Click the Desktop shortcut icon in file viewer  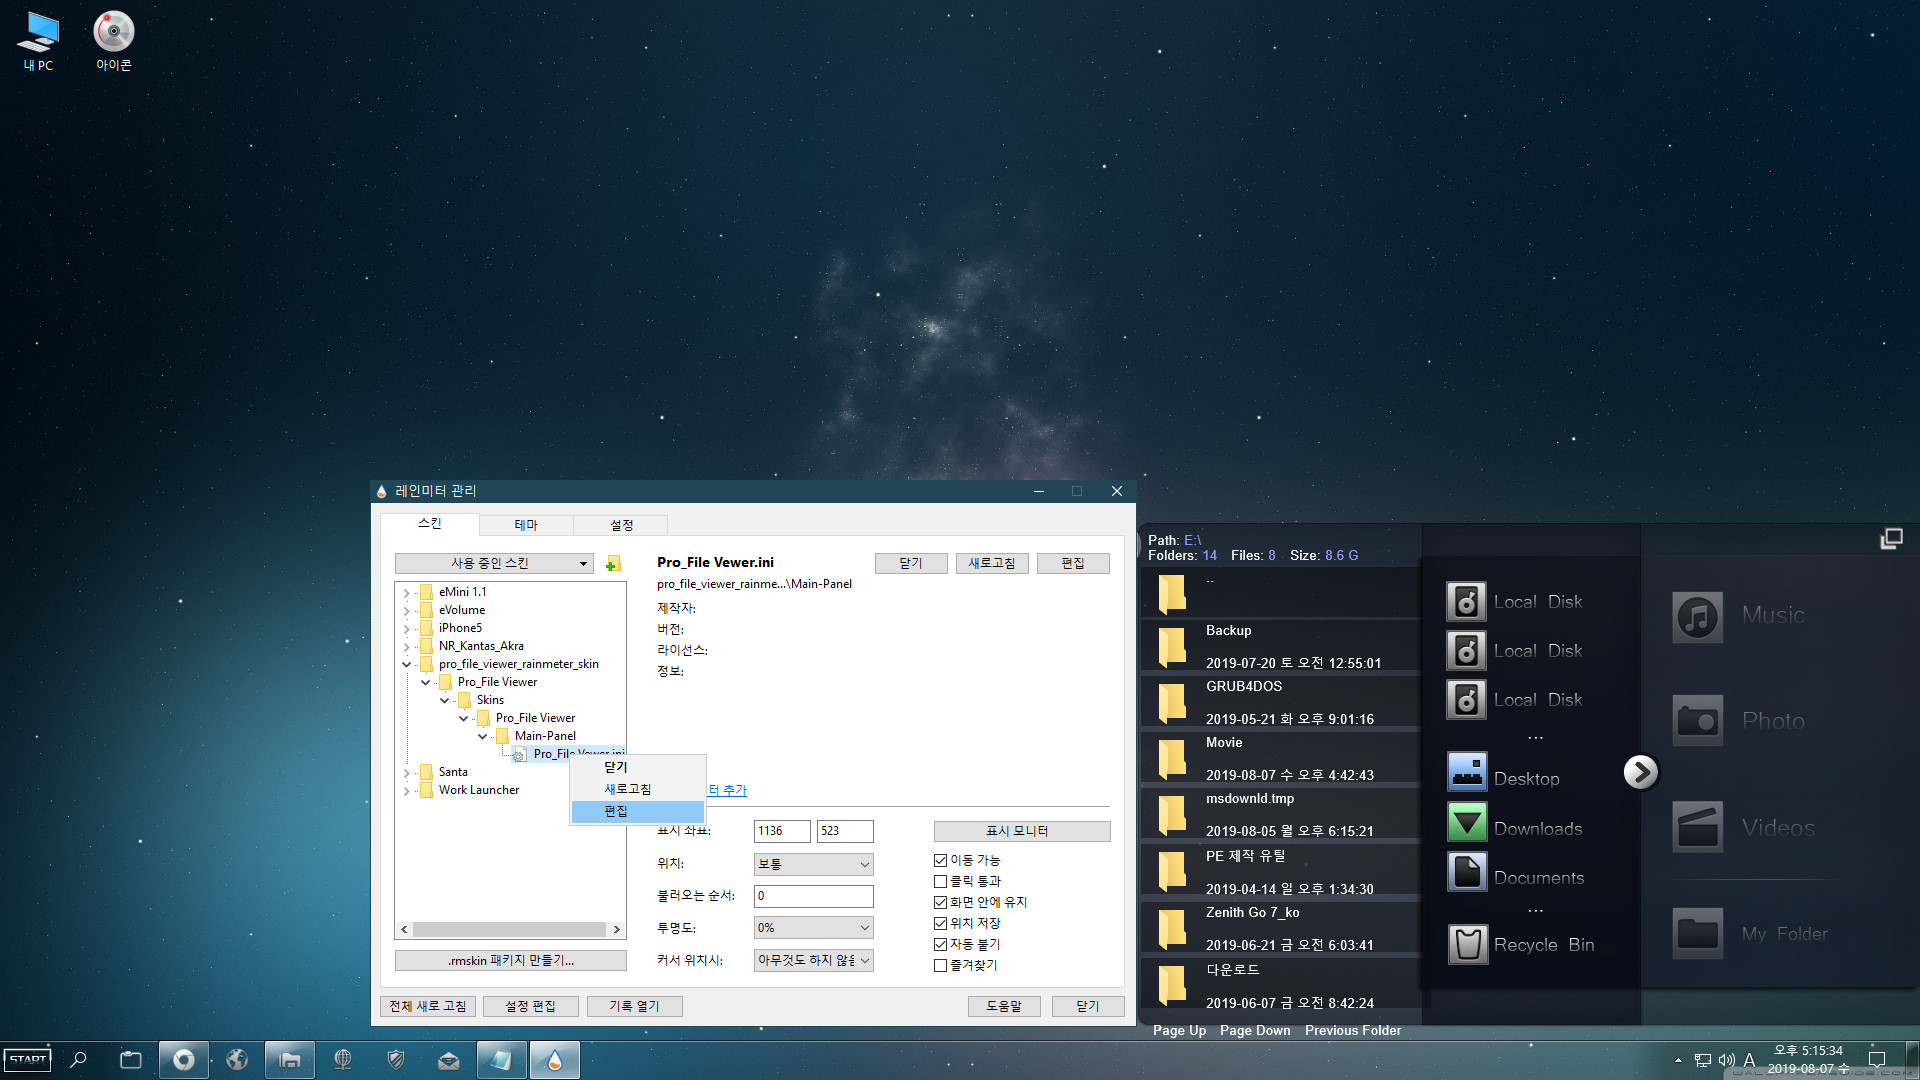1467,772
